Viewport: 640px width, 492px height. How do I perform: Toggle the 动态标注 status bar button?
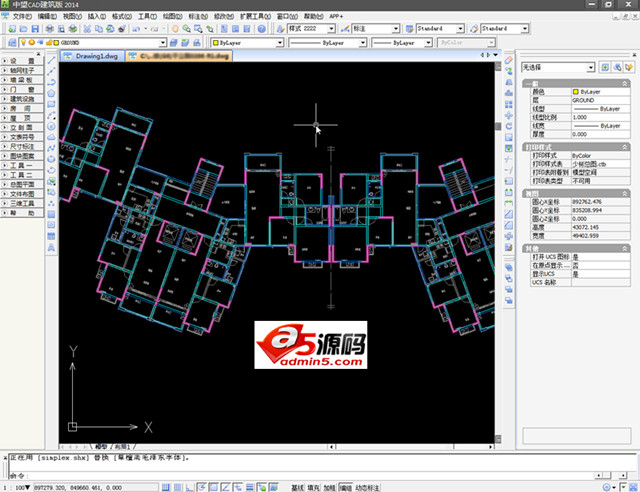(x=367, y=488)
